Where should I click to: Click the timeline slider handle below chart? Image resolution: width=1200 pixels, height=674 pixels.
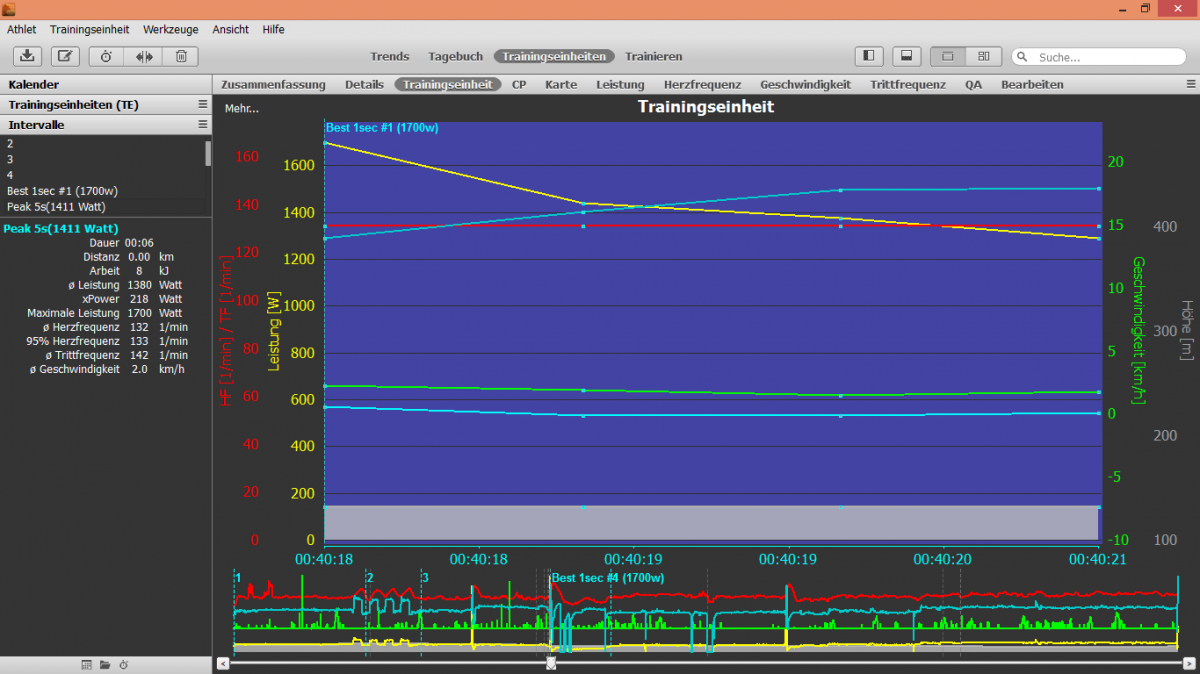click(x=550, y=662)
